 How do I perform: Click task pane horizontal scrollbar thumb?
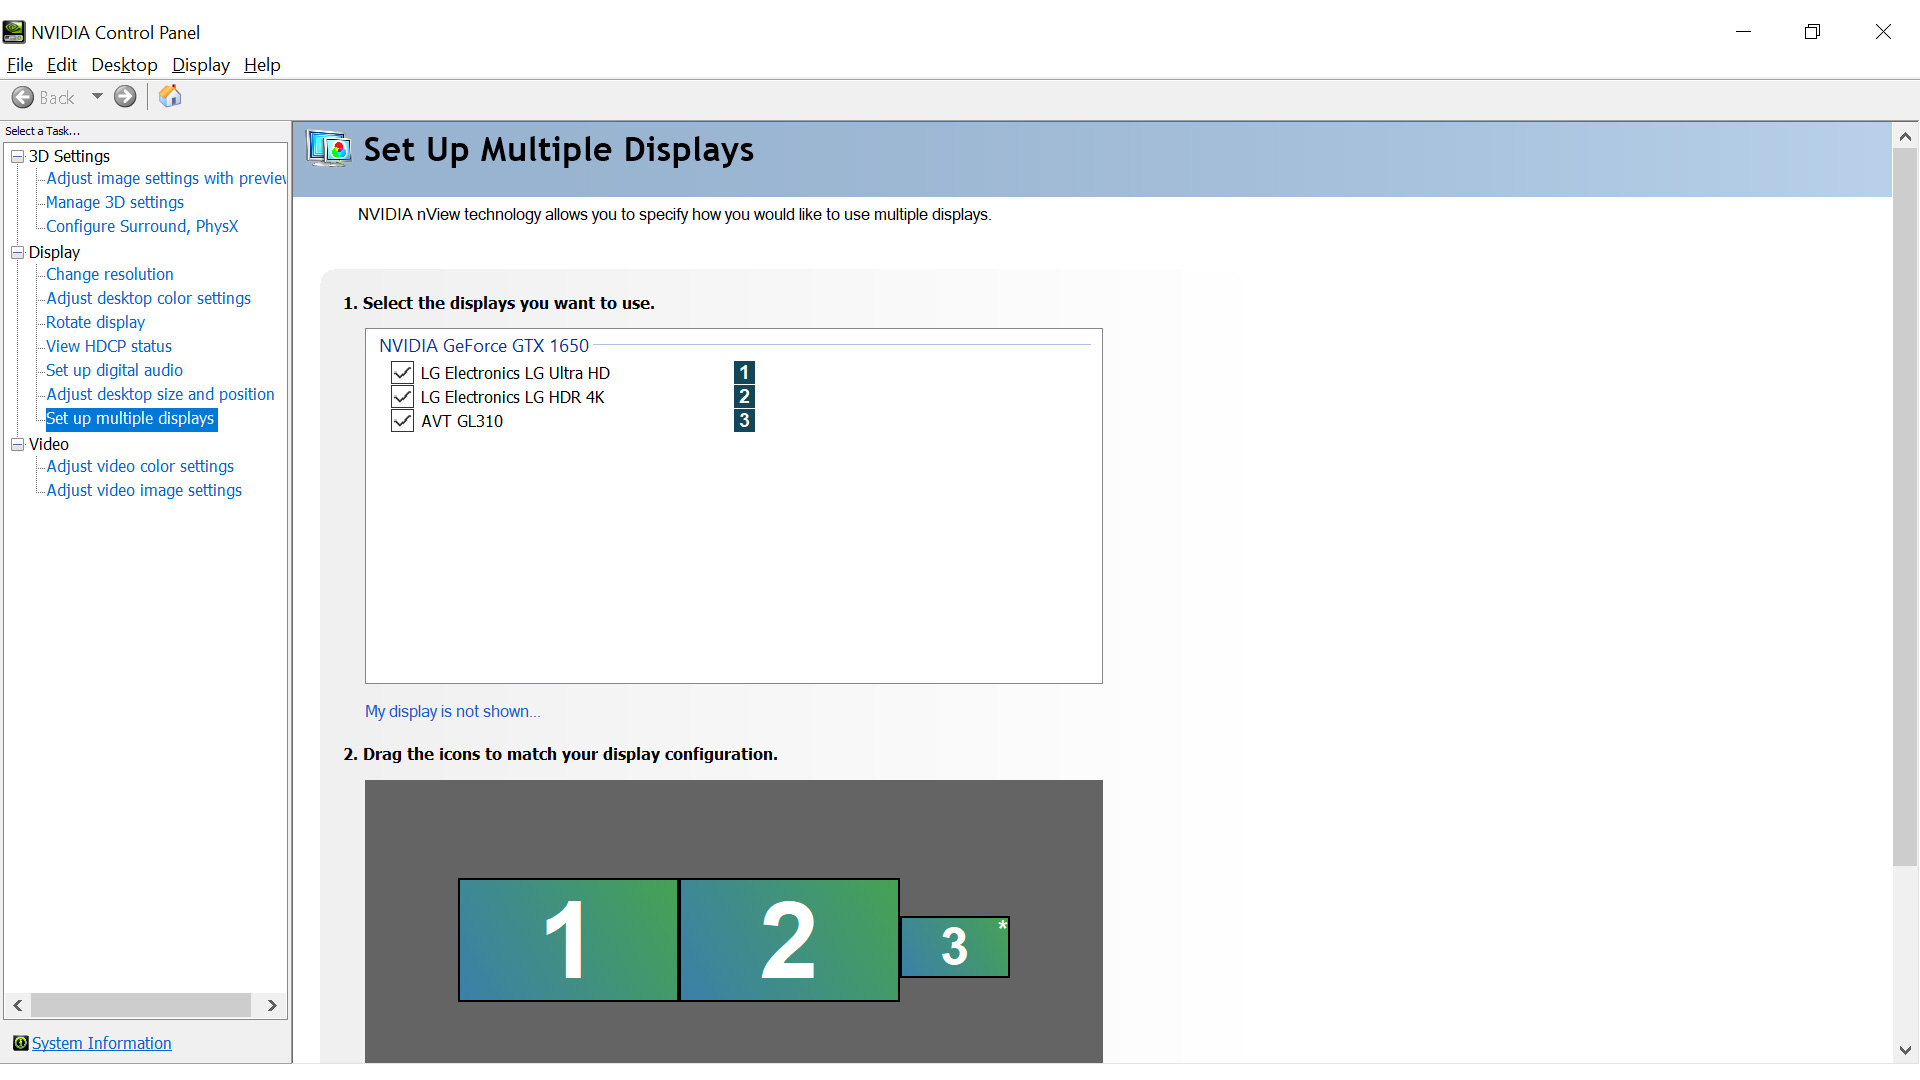pyautogui.click(x=141, y=1005)
